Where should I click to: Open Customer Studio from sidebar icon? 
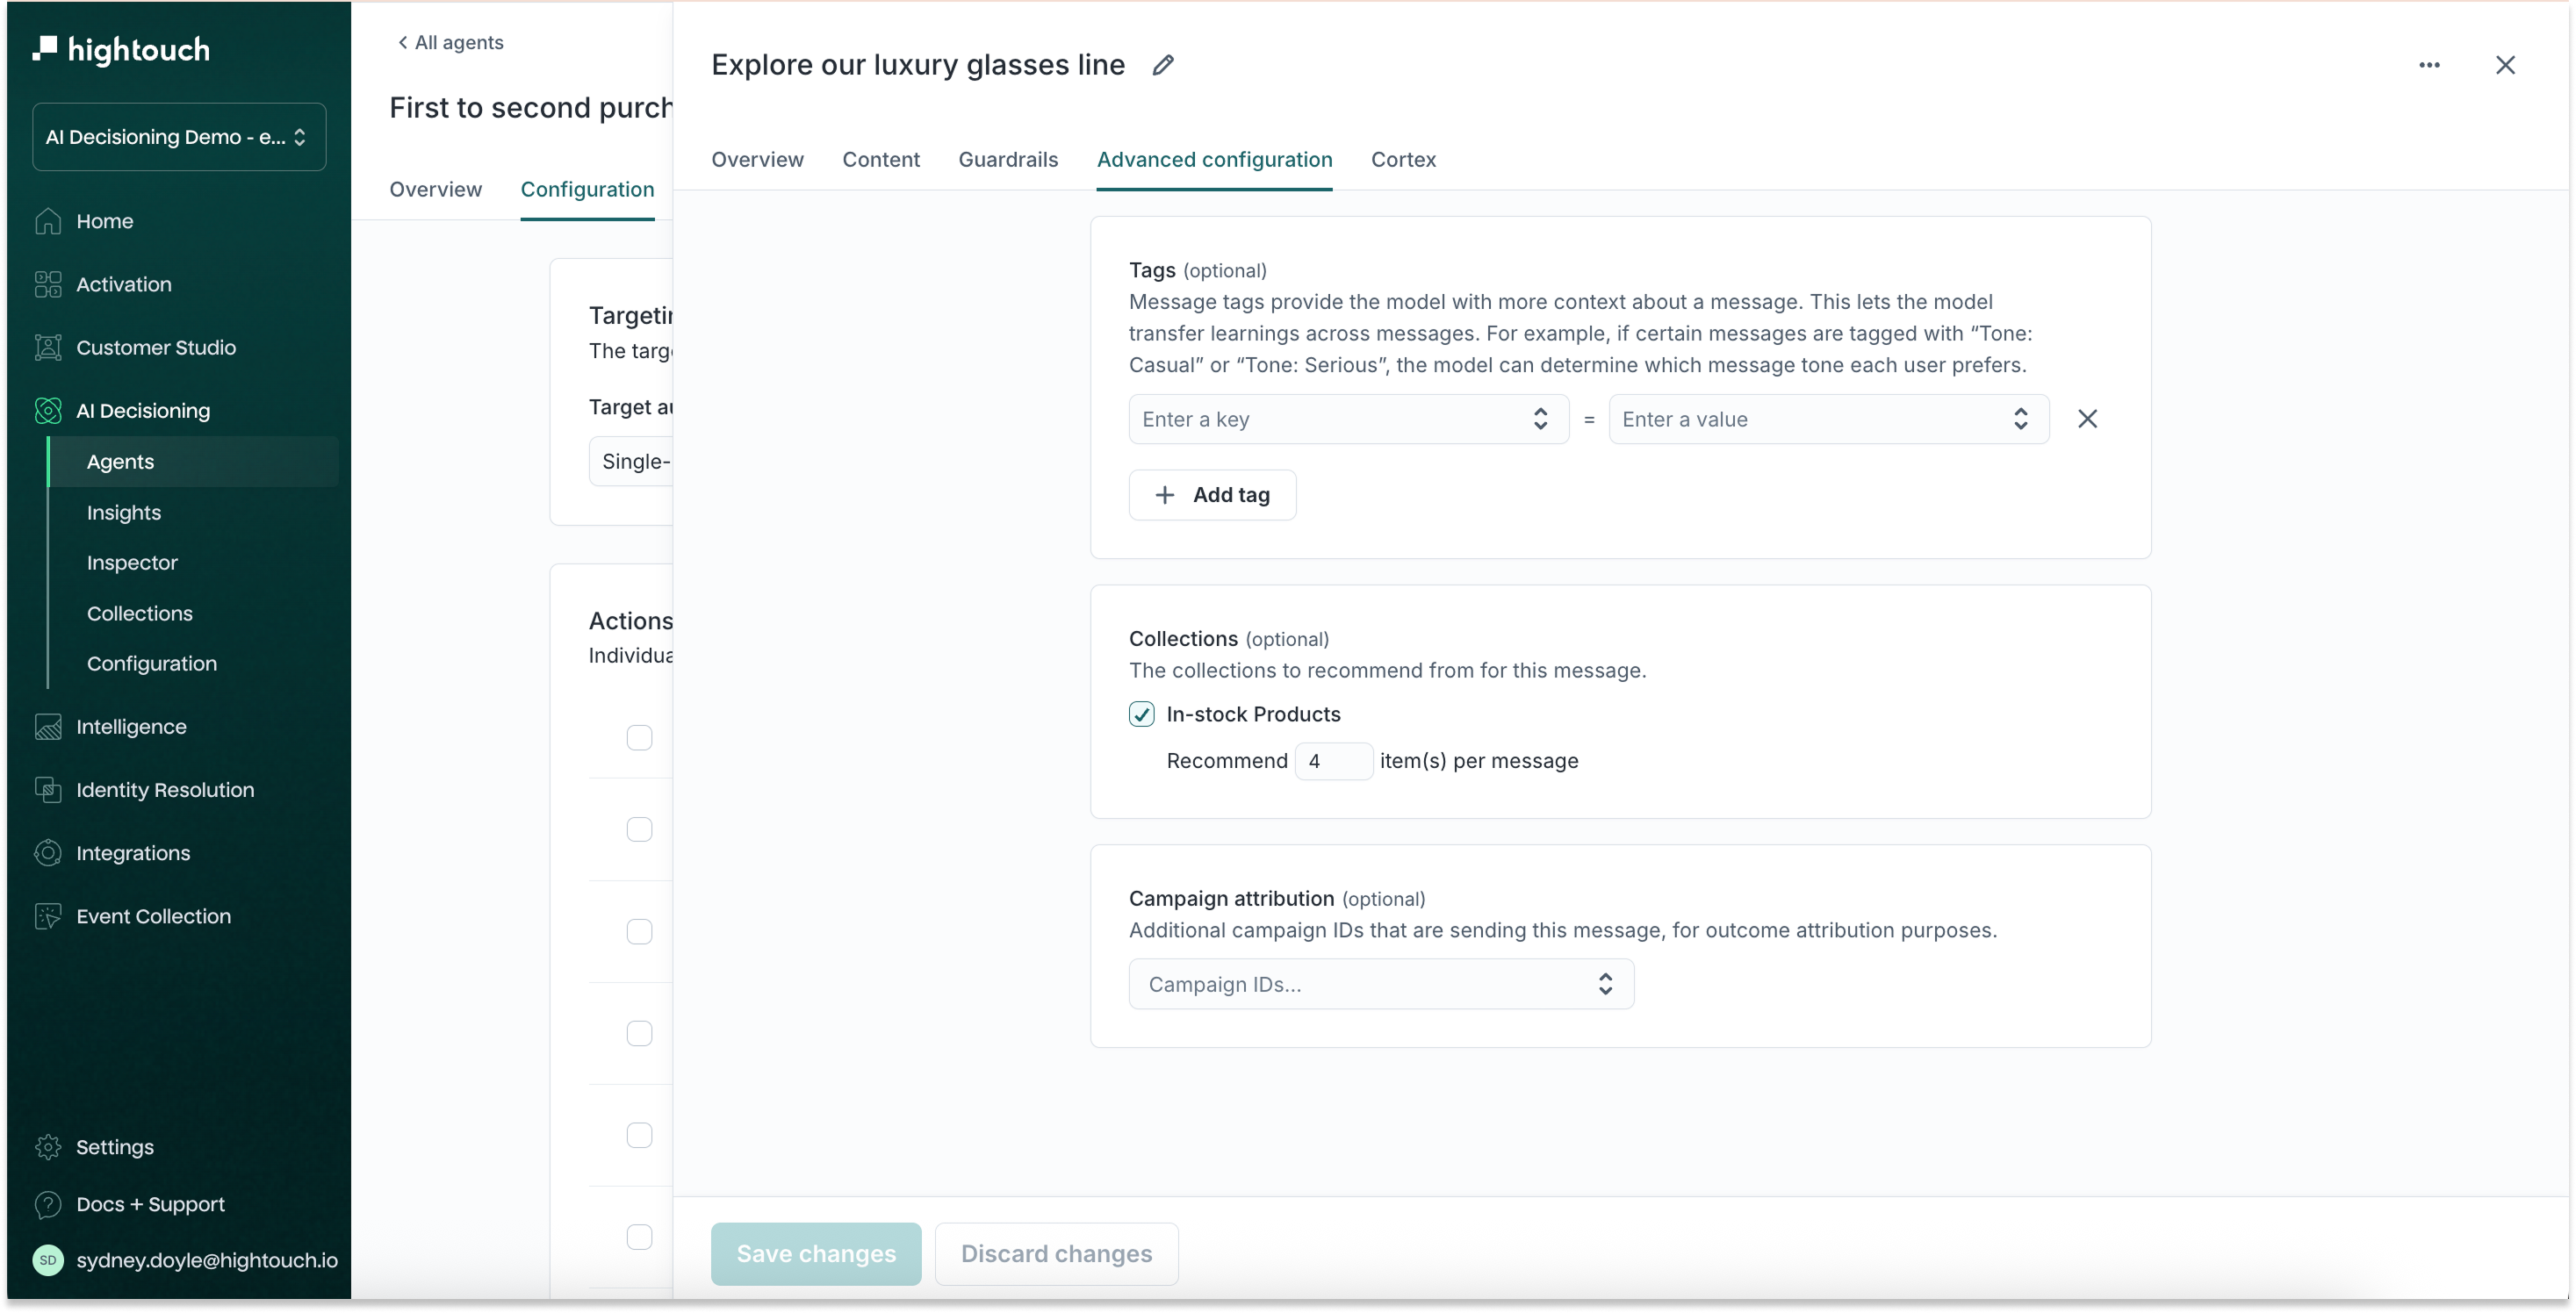coord(48,347)
